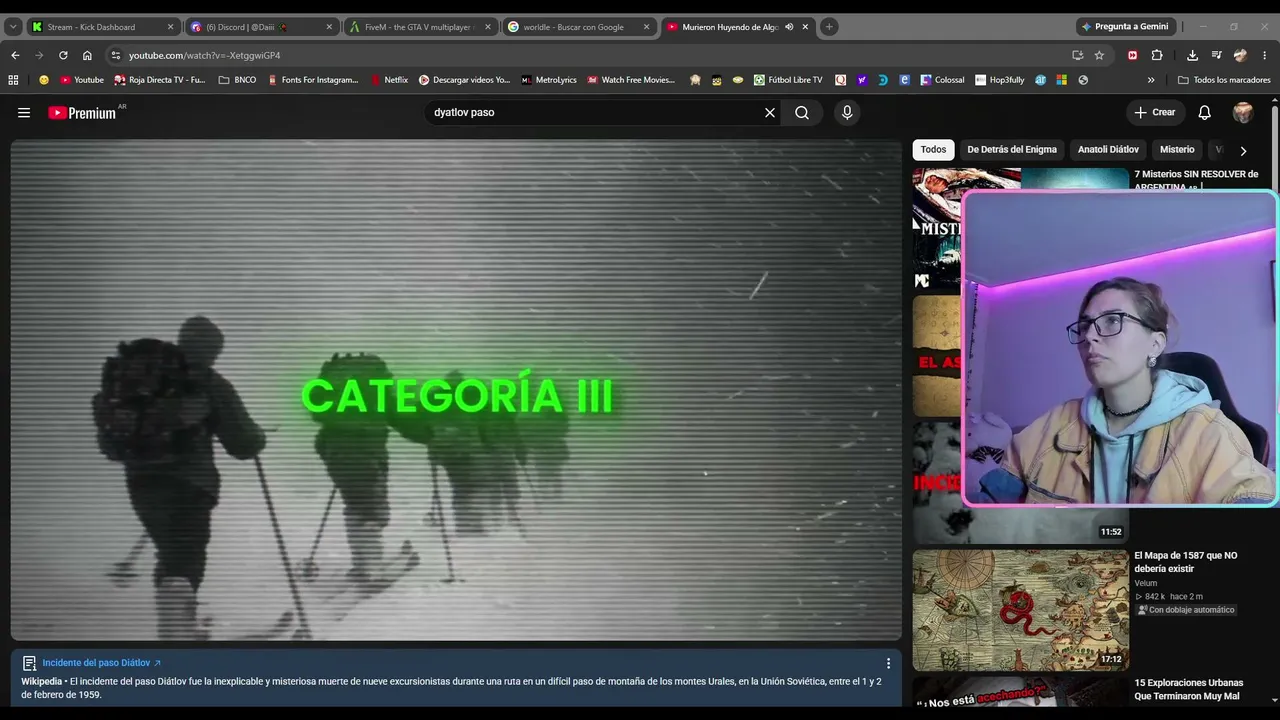Image resolution: width=1280 pixels, height=720 pixels.
Task: Open the Extensions puzzle menu
Action: (1157, 55)
